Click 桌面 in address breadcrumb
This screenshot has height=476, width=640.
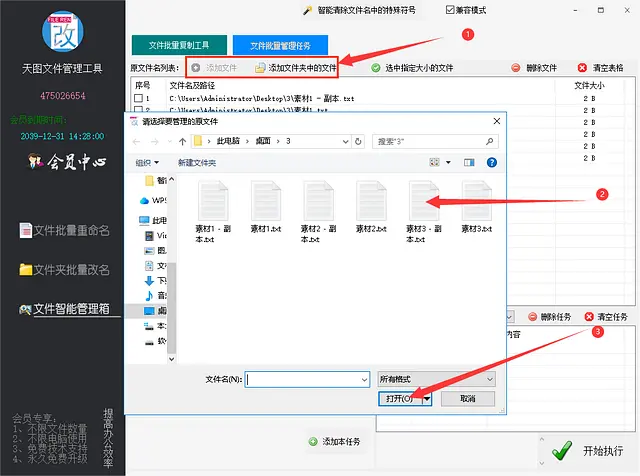pyautogui.click(x=263, y=141)
